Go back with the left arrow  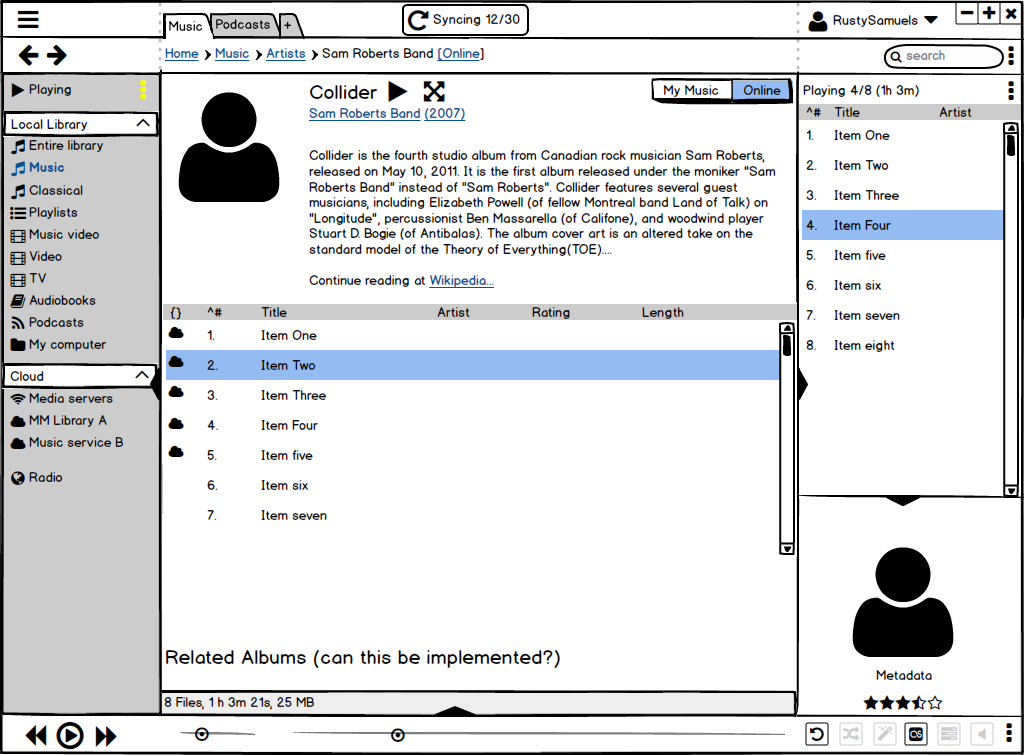point(29,56)
